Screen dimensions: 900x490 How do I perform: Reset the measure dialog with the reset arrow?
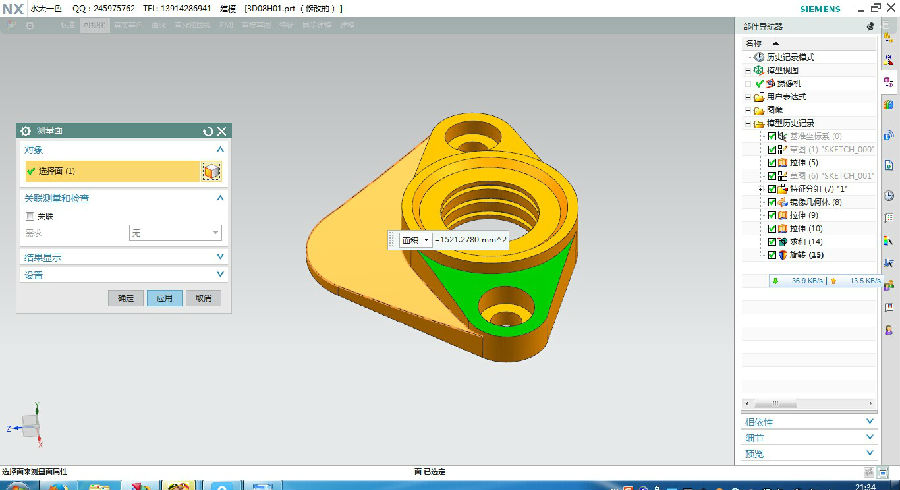tap(208, 131)
